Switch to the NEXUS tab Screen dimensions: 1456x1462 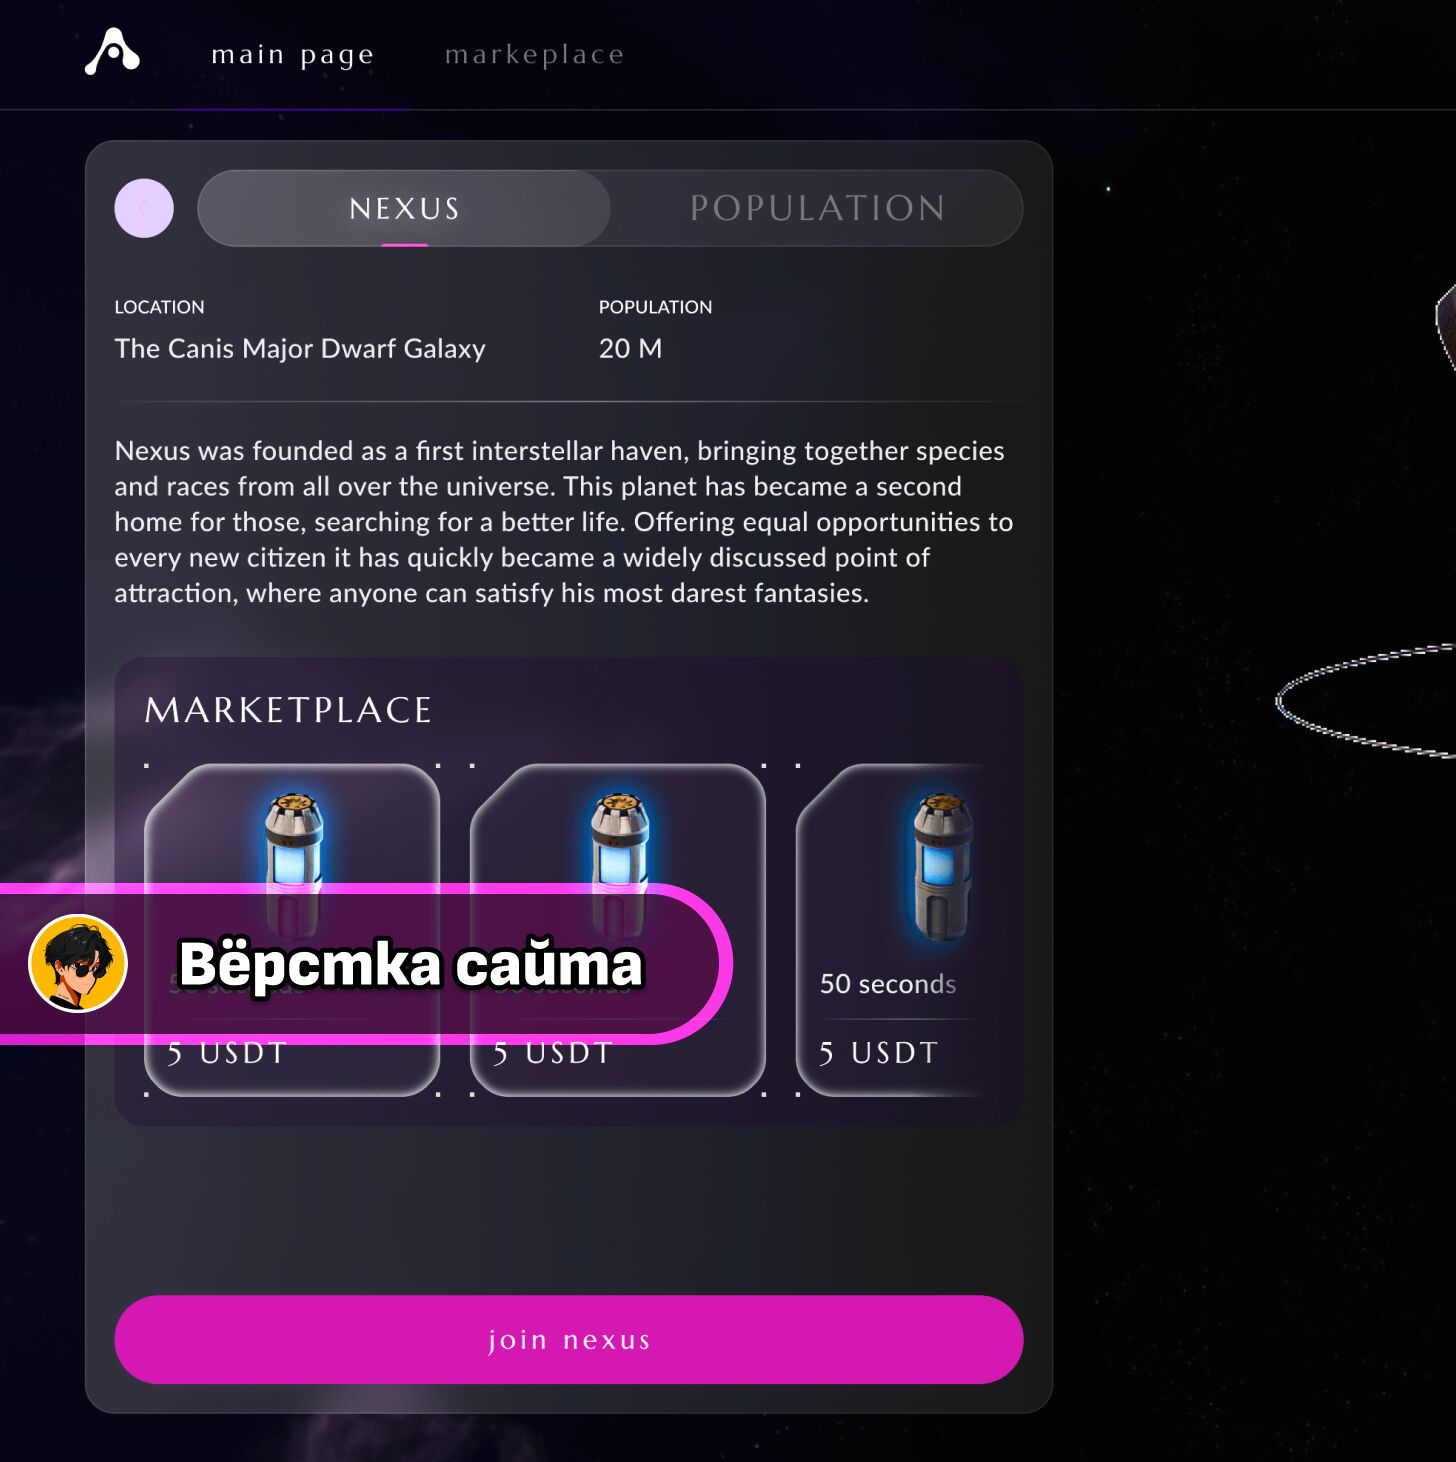click(404, 208)
